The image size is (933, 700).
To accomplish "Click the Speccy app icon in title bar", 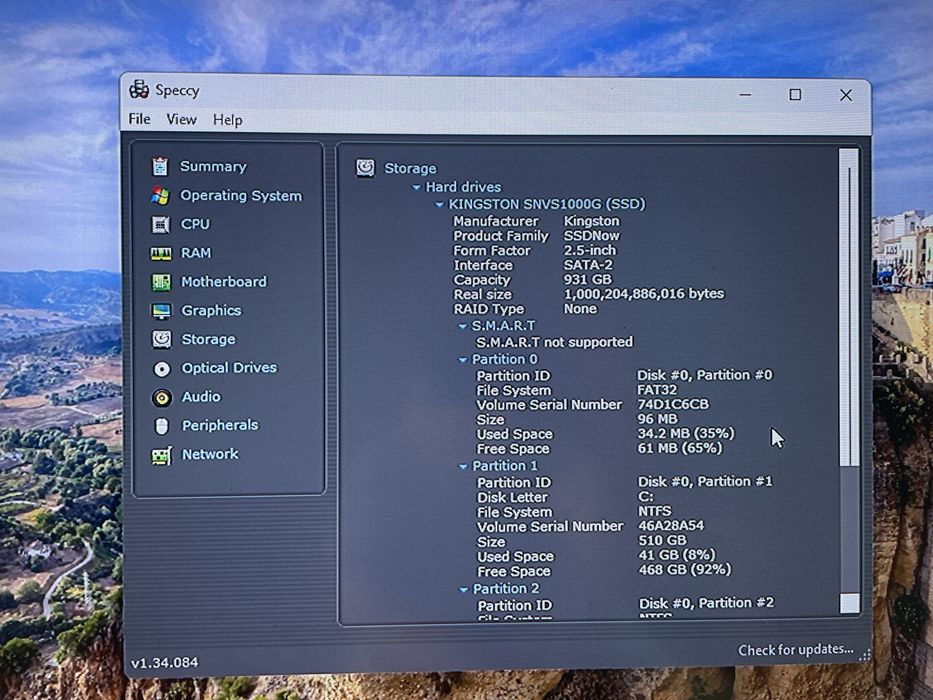I will pos(139,89).
